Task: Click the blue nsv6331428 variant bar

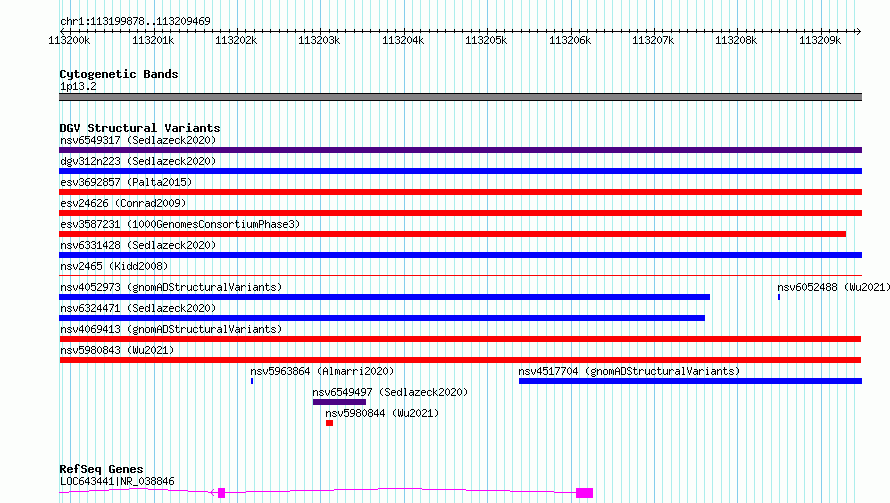Action: [x=460, y=255]
